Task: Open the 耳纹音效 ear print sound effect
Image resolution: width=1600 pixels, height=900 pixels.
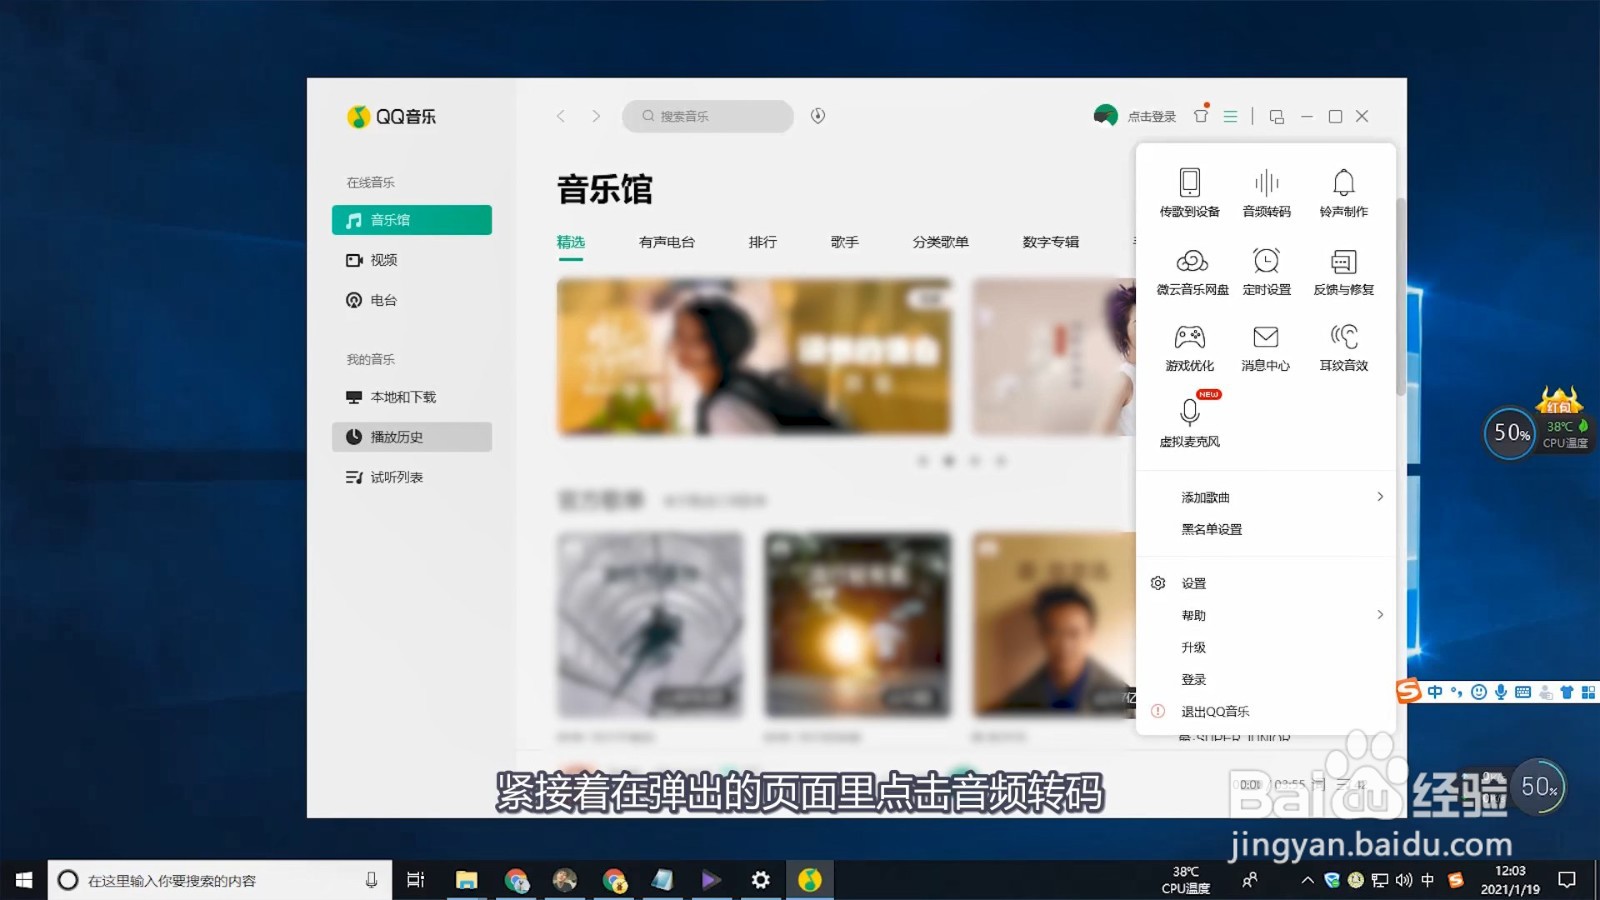Action: 1343,347
